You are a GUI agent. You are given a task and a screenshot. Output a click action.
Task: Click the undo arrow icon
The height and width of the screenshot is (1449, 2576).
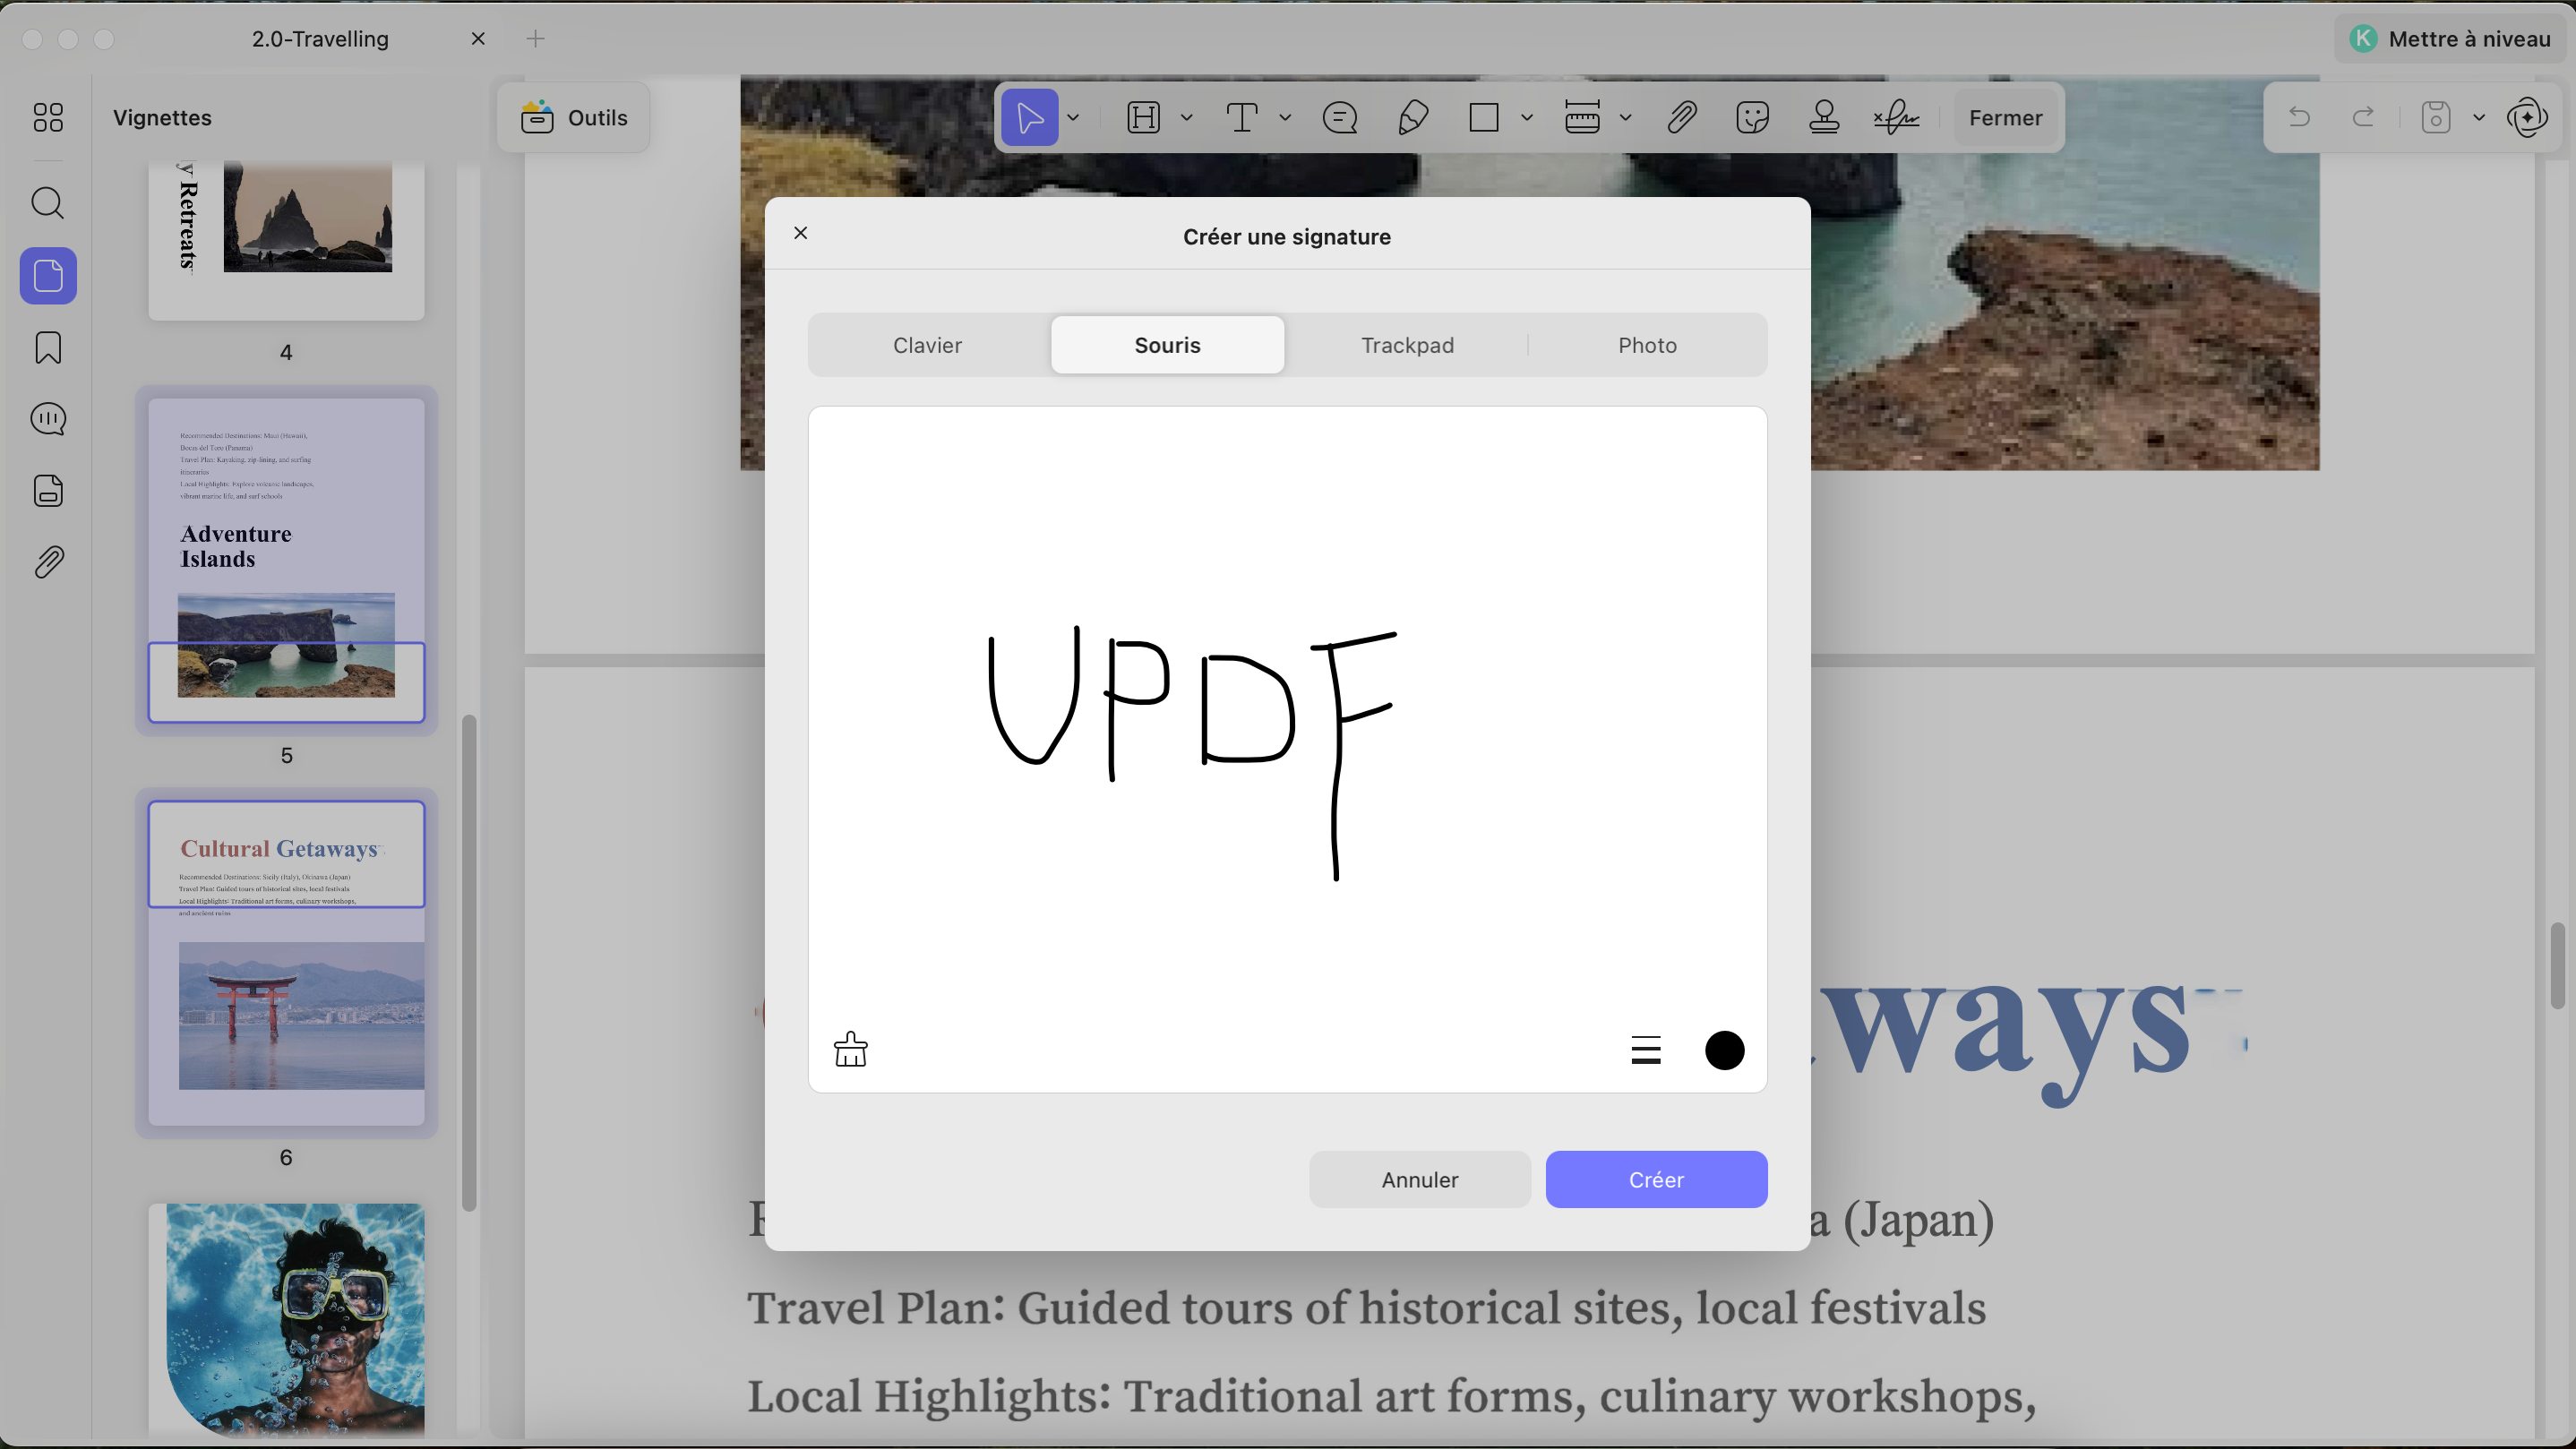pyautogui.click(x=2299, y=117)
